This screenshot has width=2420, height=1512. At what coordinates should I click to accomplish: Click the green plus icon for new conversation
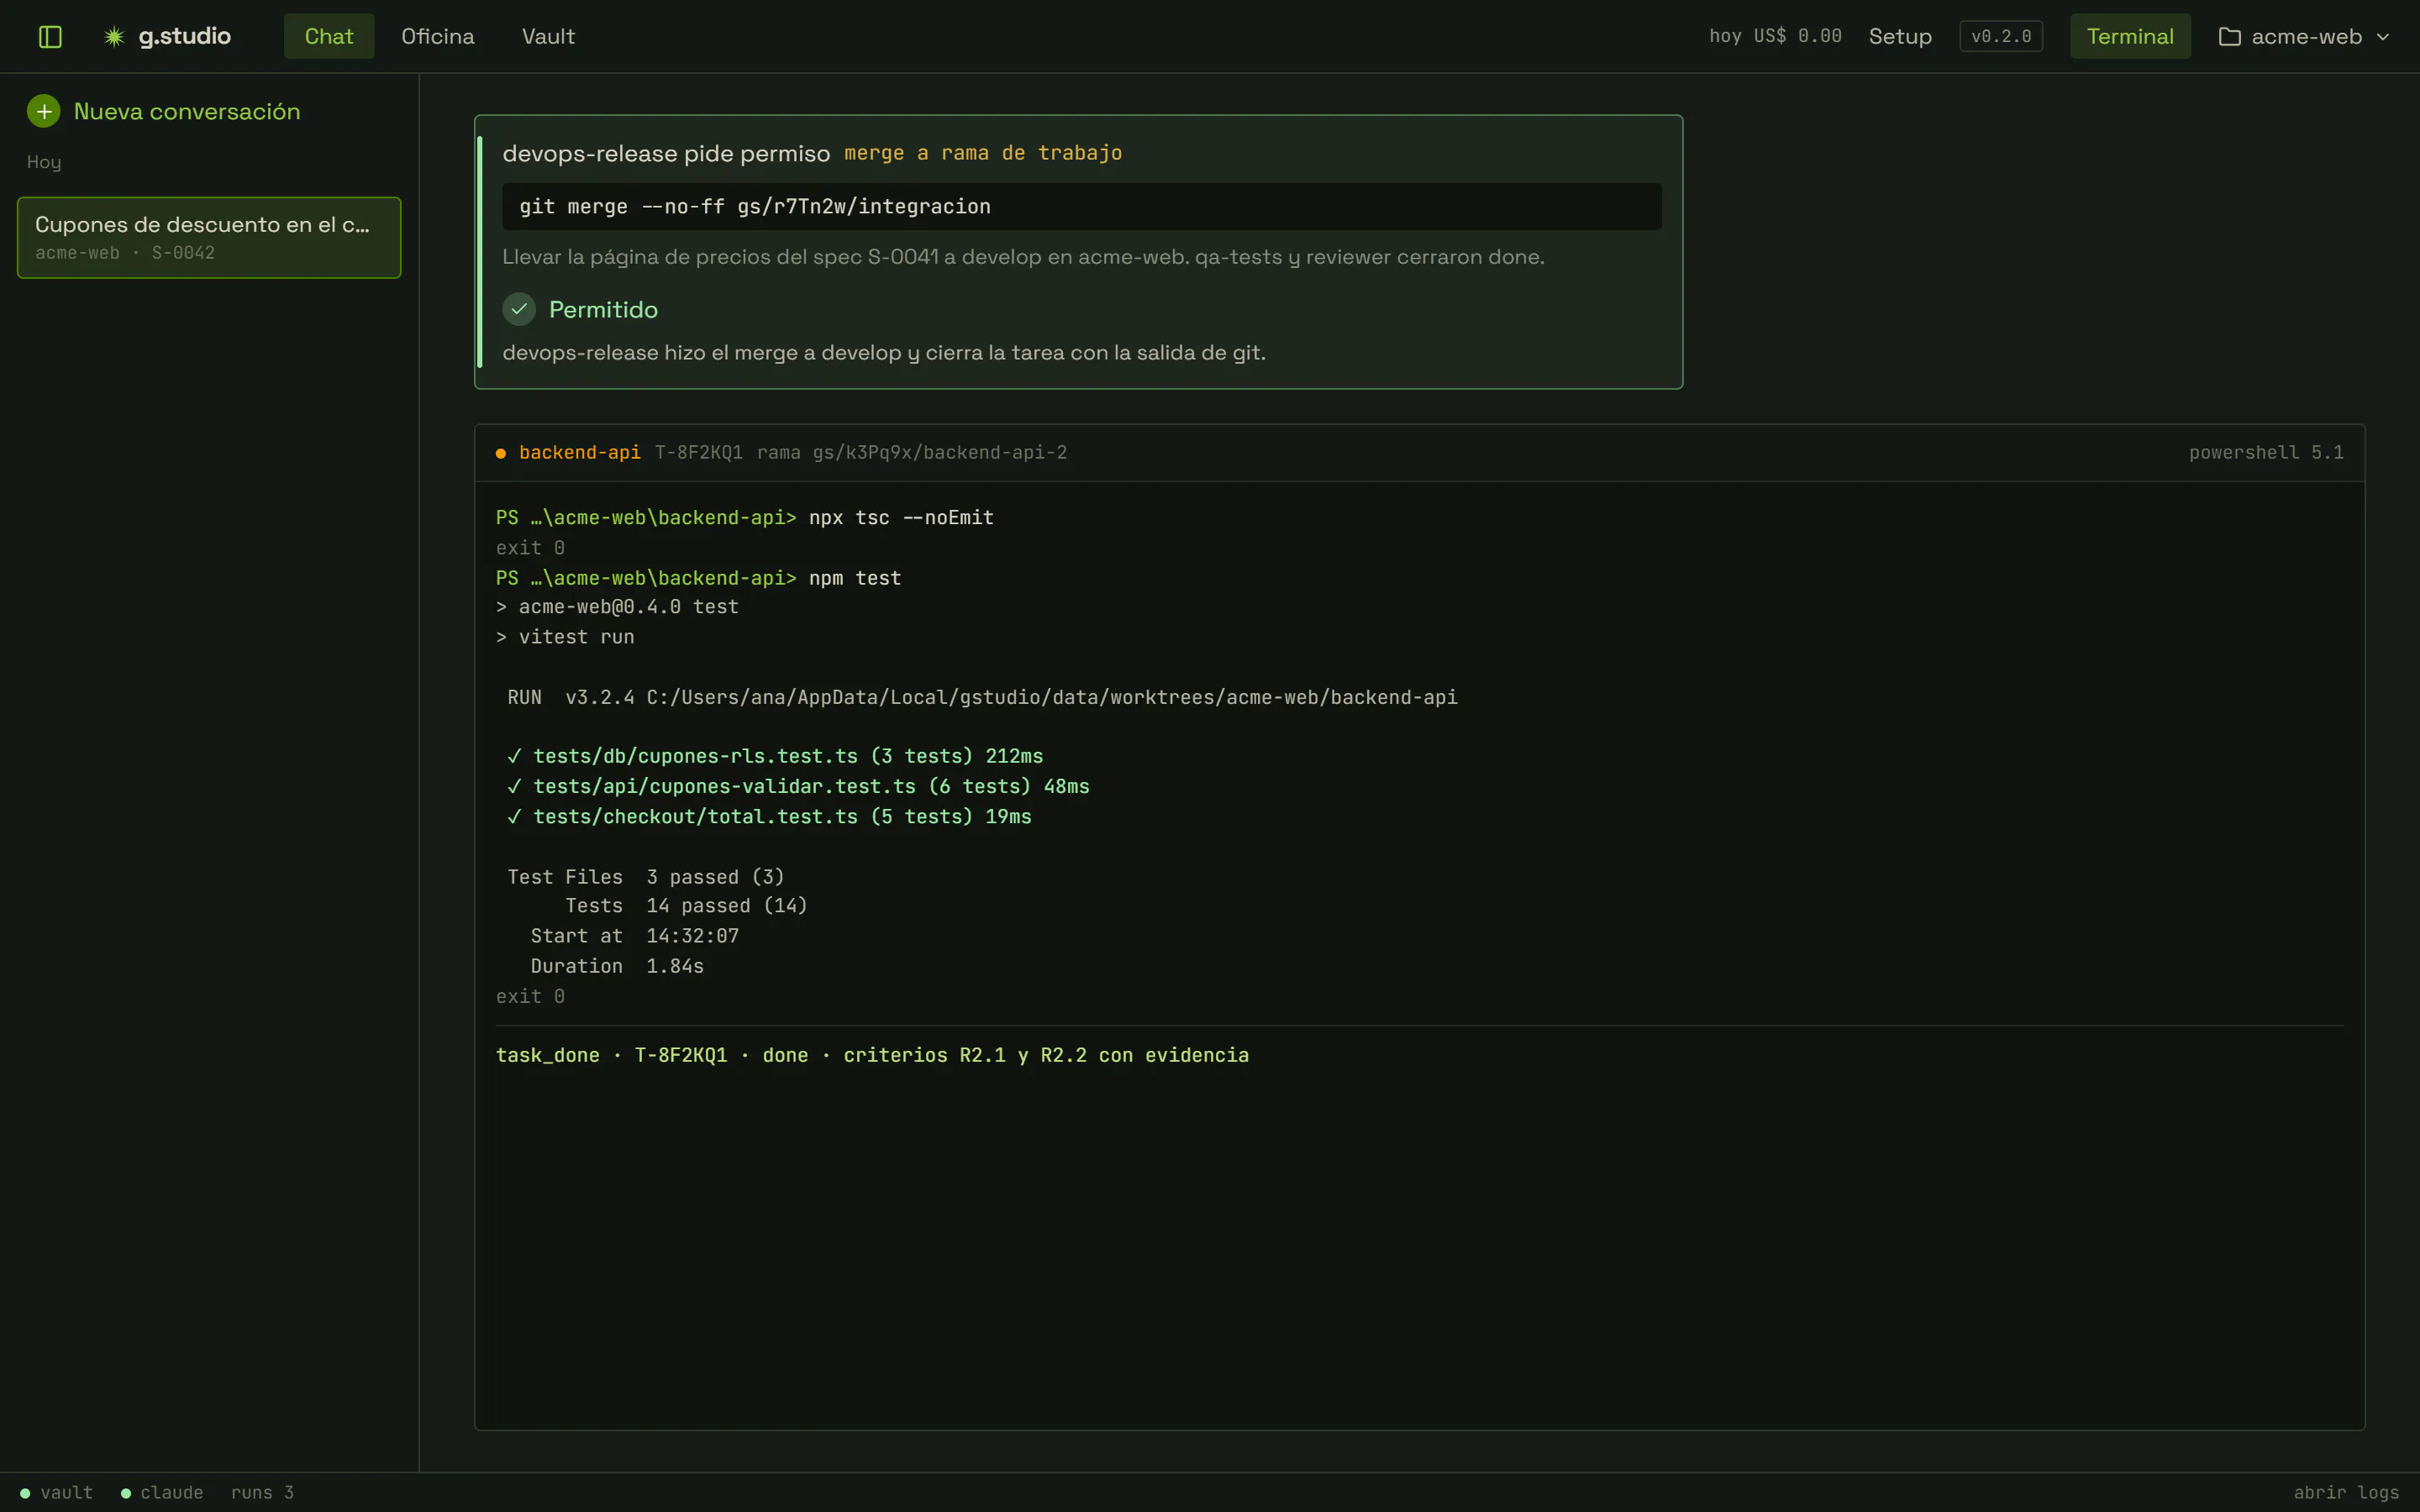click(x=44, y=111)
